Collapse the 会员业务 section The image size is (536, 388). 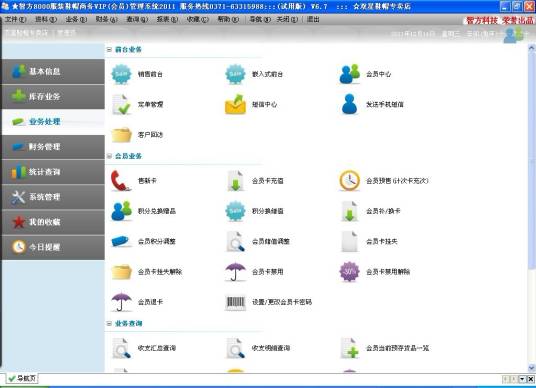tap(109, 156)
